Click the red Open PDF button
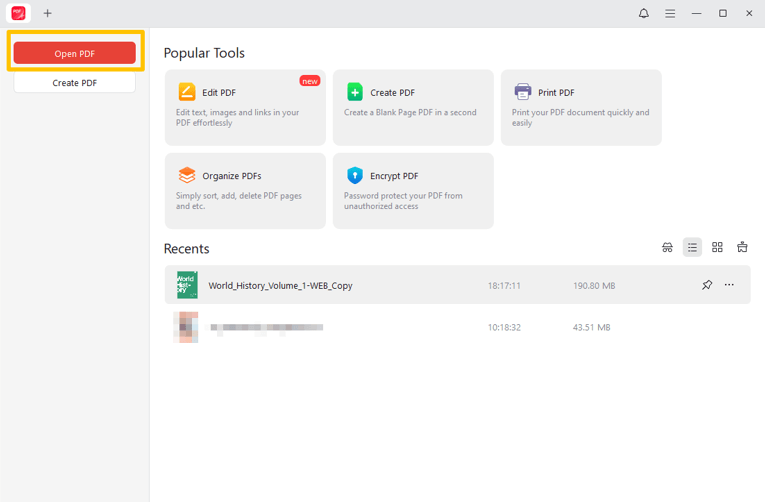 pyautogui.click(x=74, y=54)
